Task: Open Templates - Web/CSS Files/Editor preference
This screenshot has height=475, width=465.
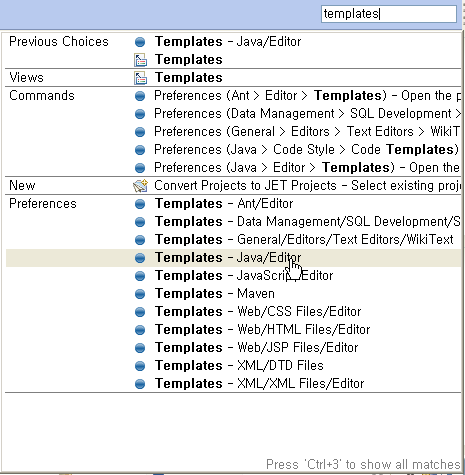Action: [x=258, y=312]
